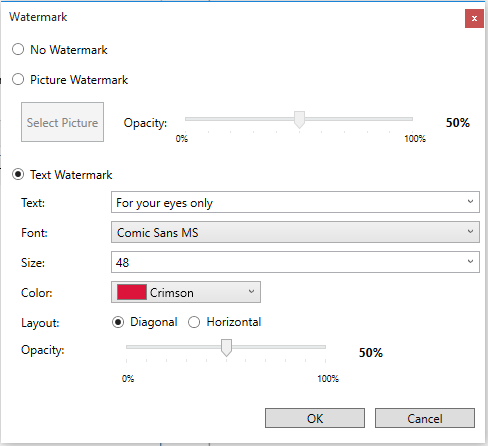Click the Select Picture button
Screen dimensions: 488x446
point(62,122)
